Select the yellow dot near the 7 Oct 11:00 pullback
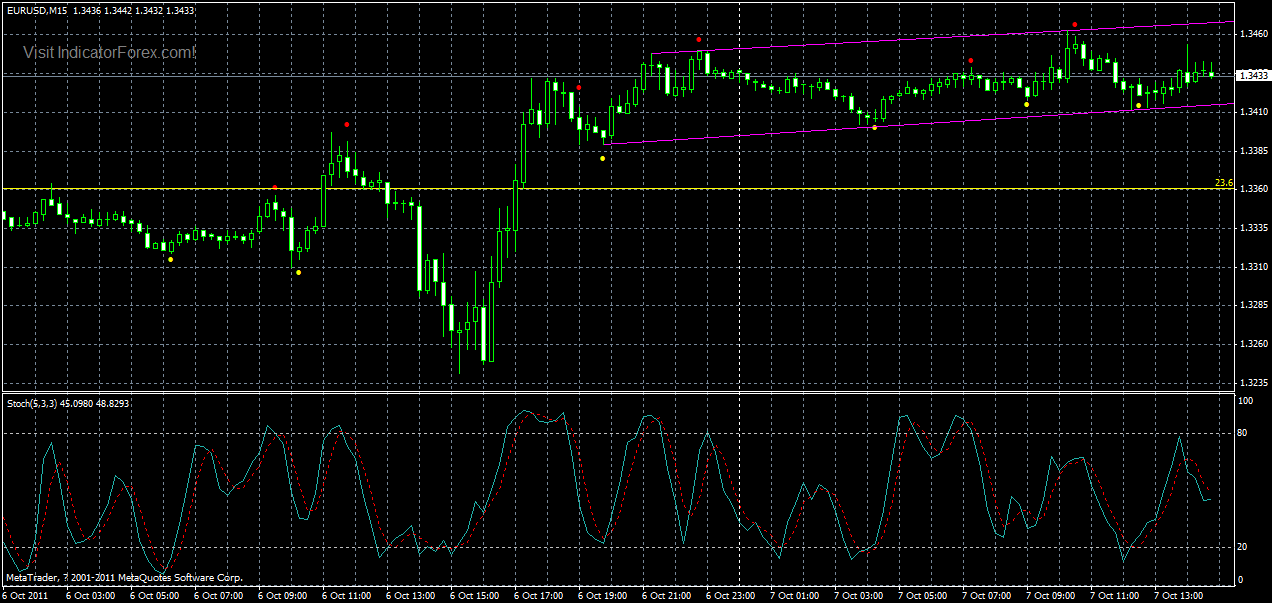The height and width of the screenshot is (603, 1272). click(x=1139, y=105)
